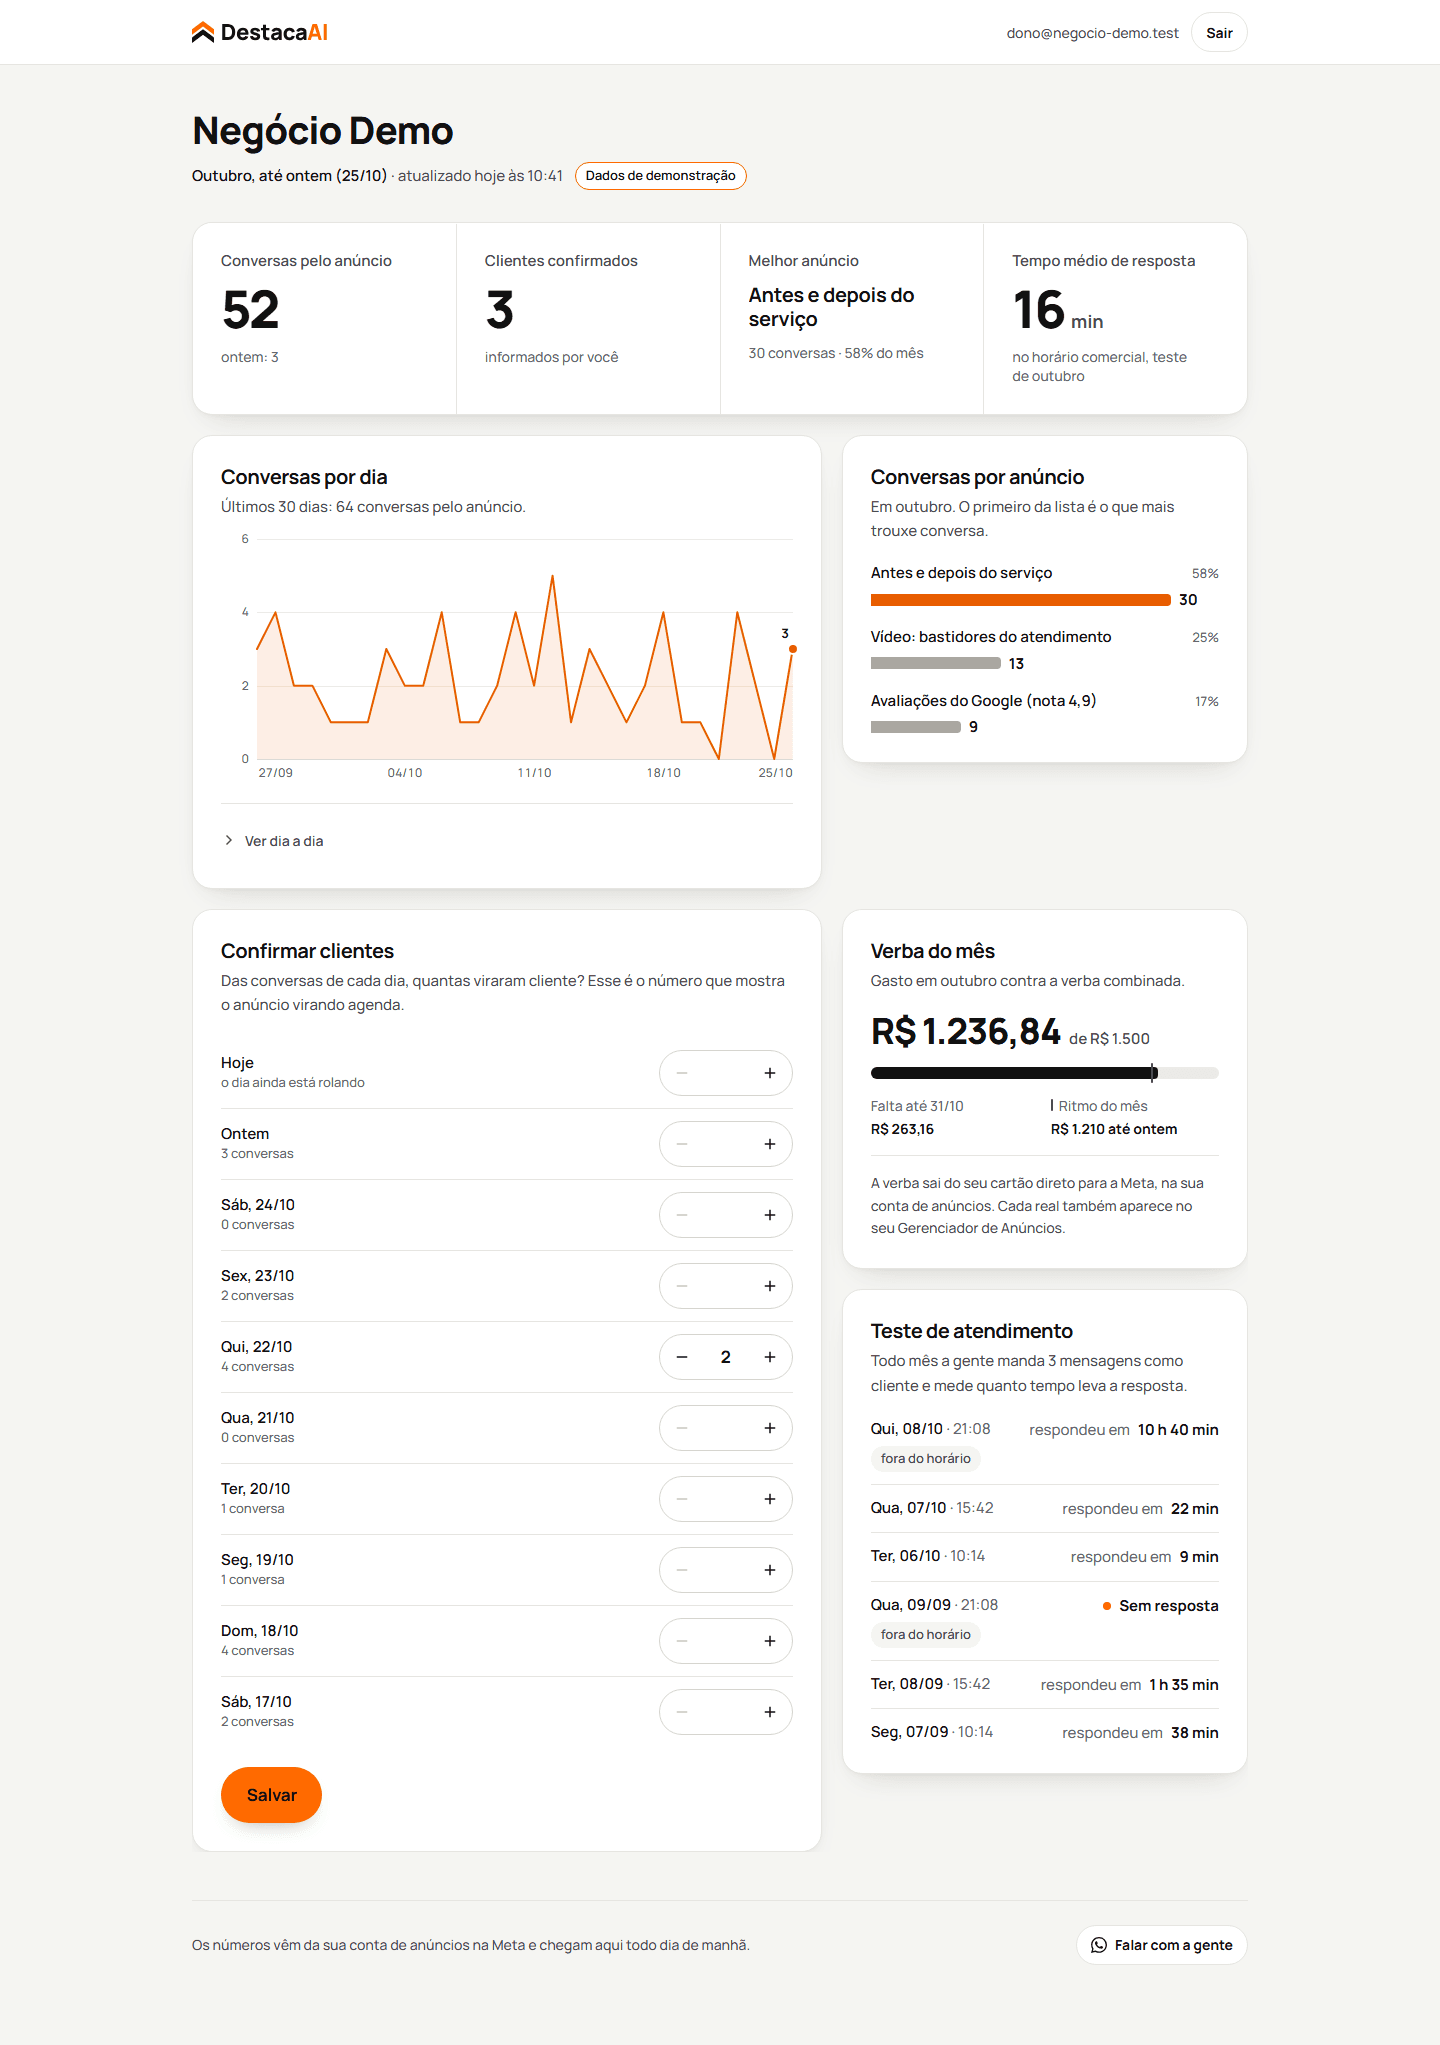The height and width of the screenshot is (2045, 1440).
Task: Click plus icon for Dom, 18/10
Action: 770,1641
